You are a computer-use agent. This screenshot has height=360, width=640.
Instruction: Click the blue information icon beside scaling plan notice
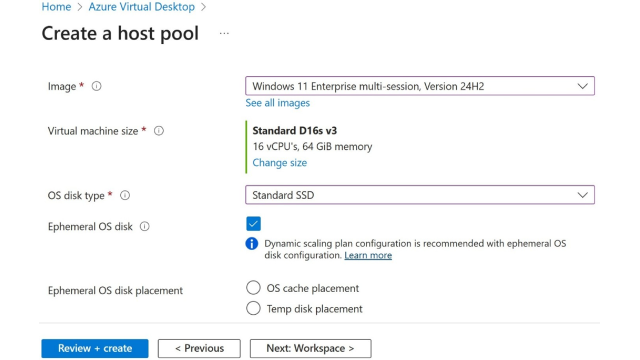pos(252,244)
